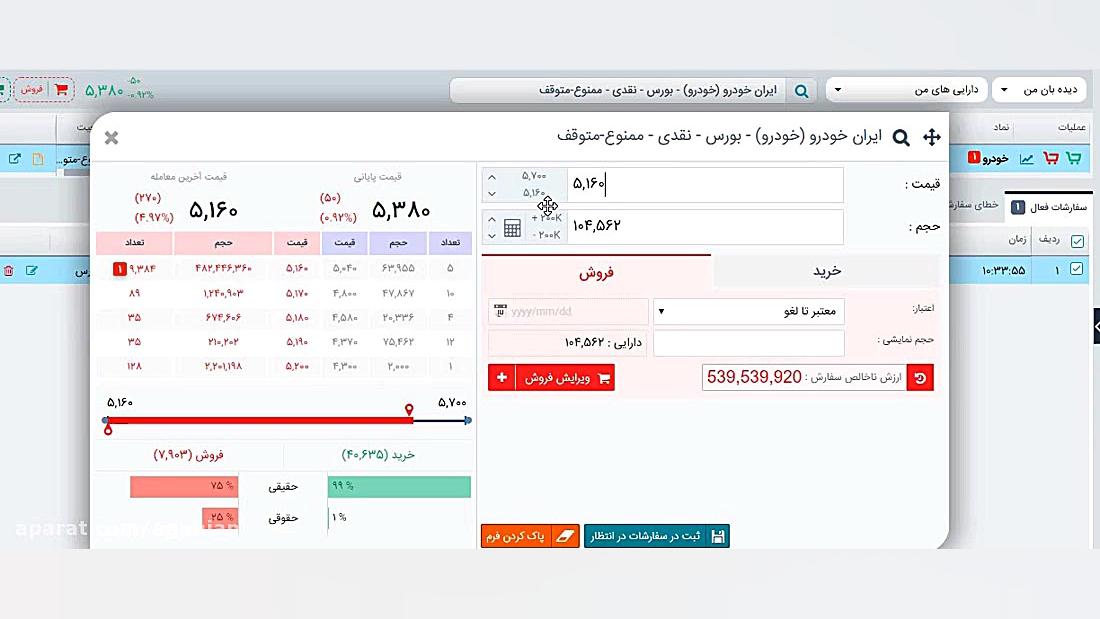Click the search button beside the symbol search bar

pyautogui.click(x=801, y=91)
